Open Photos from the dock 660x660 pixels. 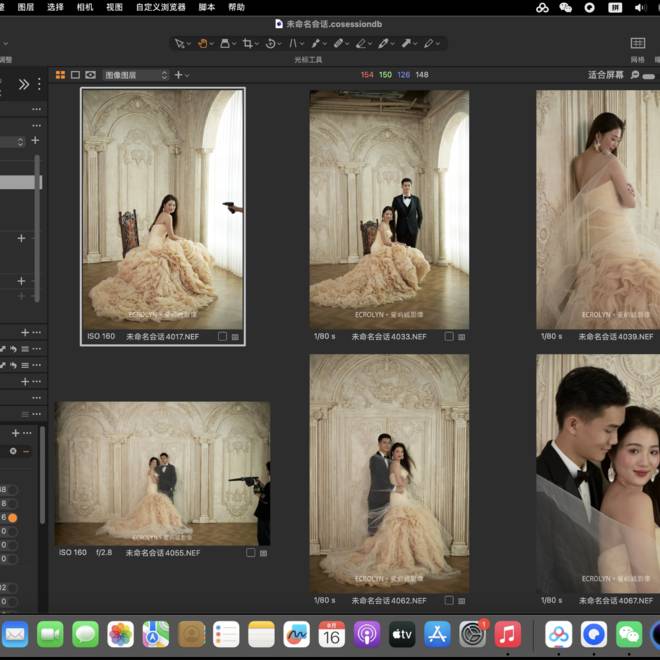coord(120,634)
